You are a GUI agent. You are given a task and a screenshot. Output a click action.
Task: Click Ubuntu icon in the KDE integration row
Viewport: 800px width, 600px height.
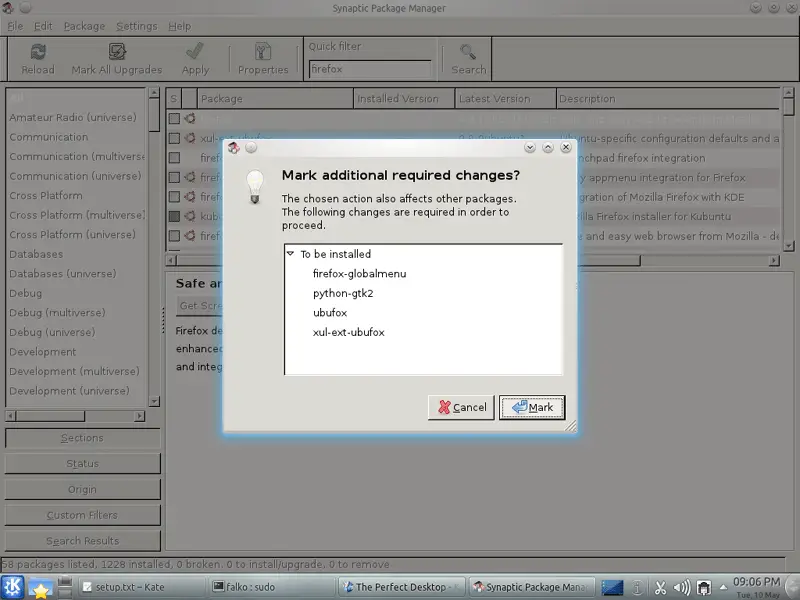190,196
